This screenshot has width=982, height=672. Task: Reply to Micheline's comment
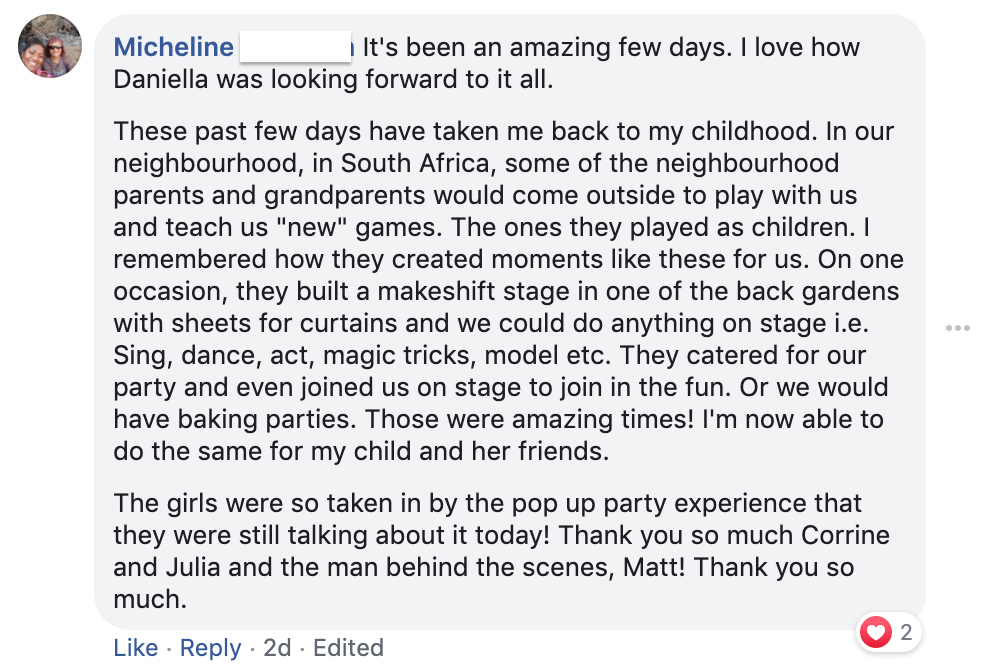click(x=212, y=648)
